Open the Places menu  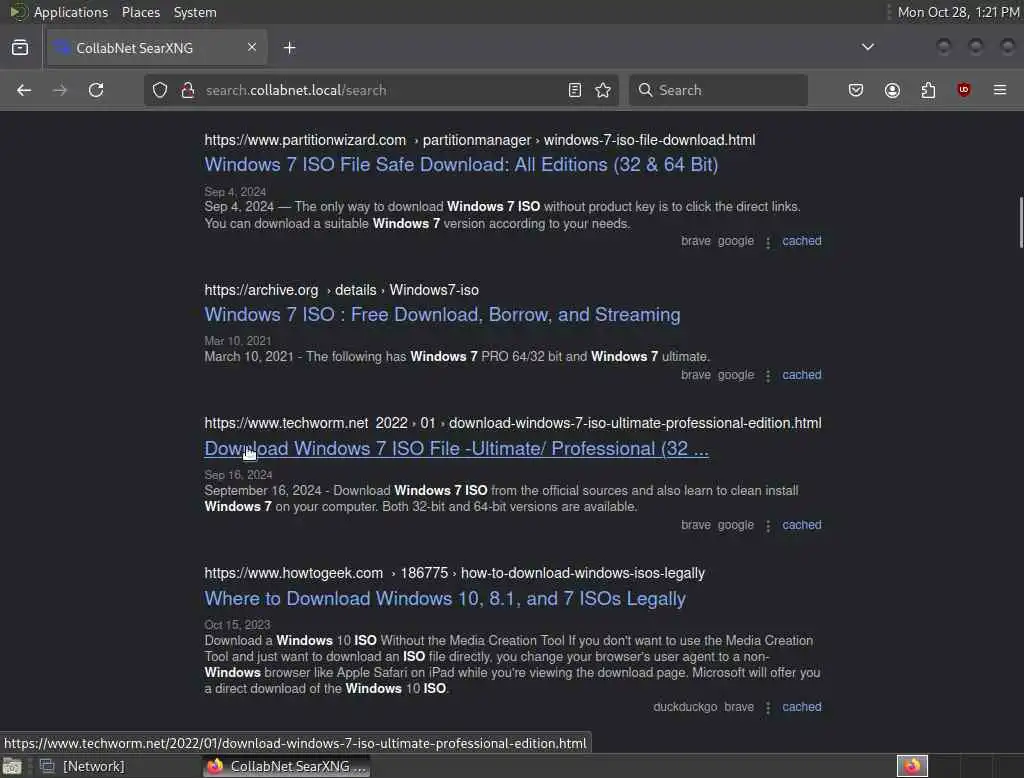(140, 12)
